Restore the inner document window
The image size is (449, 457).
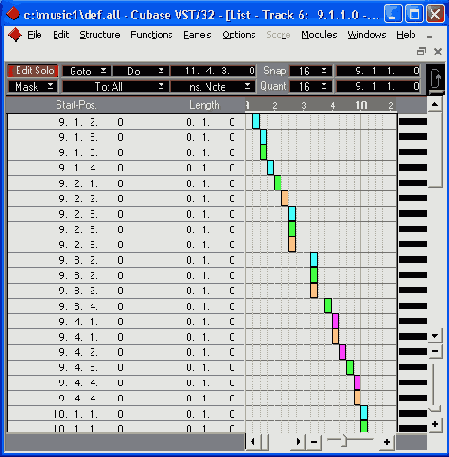click(x=422, y=51)
